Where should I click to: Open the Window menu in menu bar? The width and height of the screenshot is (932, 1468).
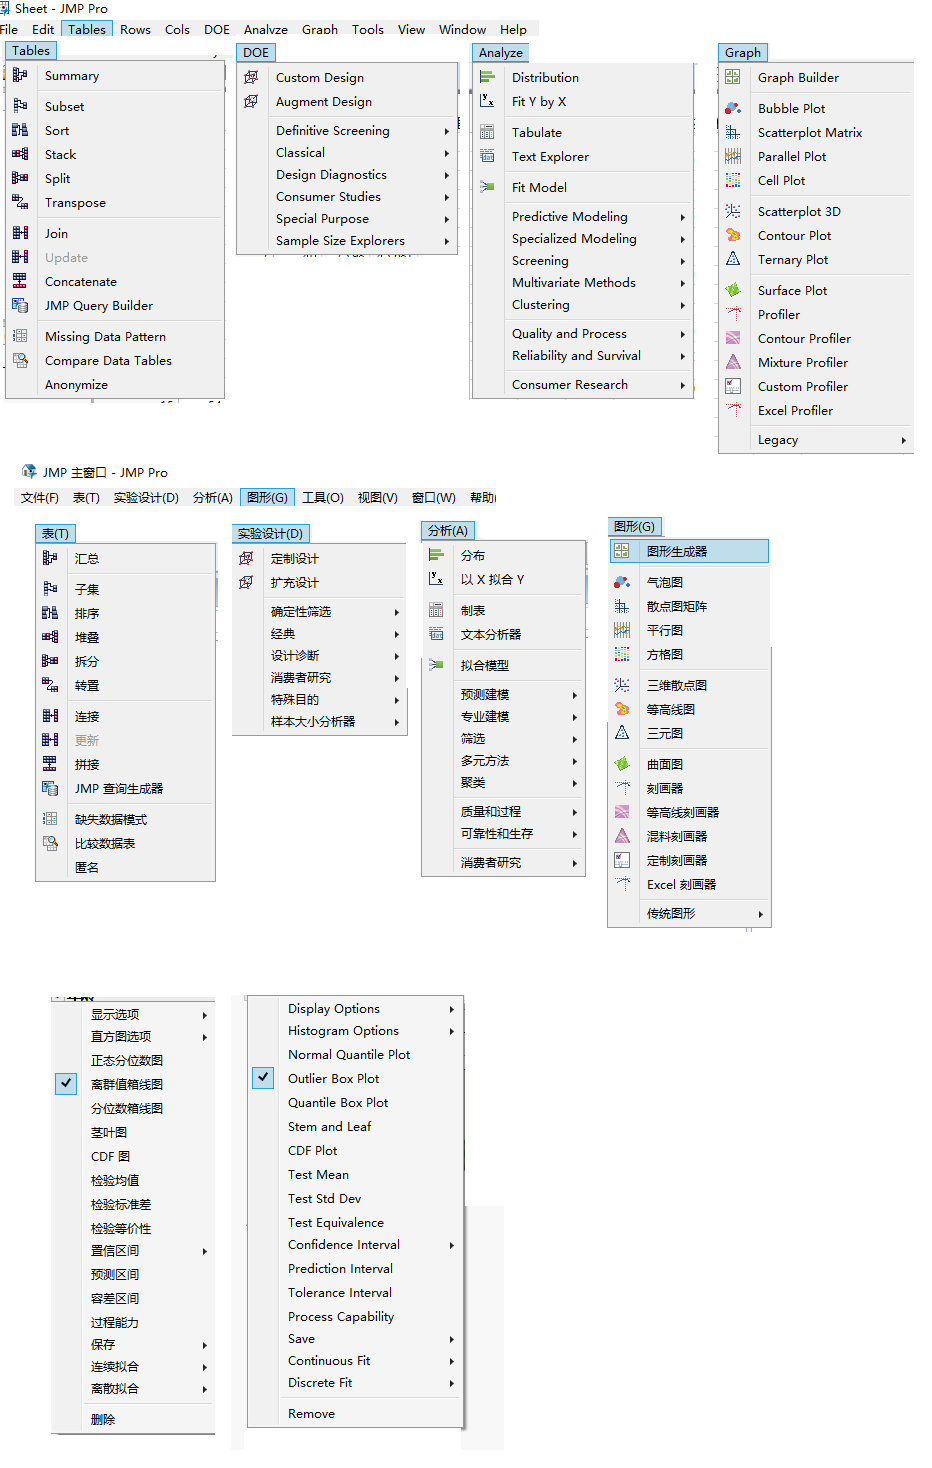[x=463, y=29]
